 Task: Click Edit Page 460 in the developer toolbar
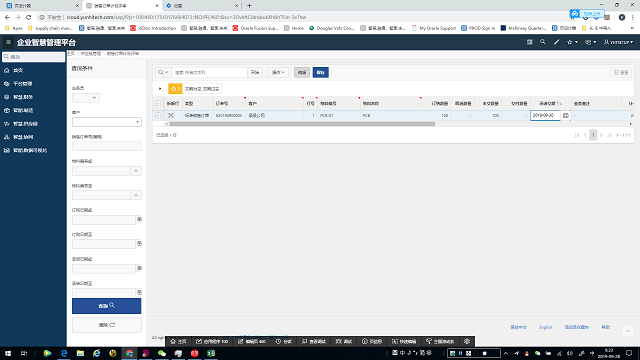pos(252,341)
